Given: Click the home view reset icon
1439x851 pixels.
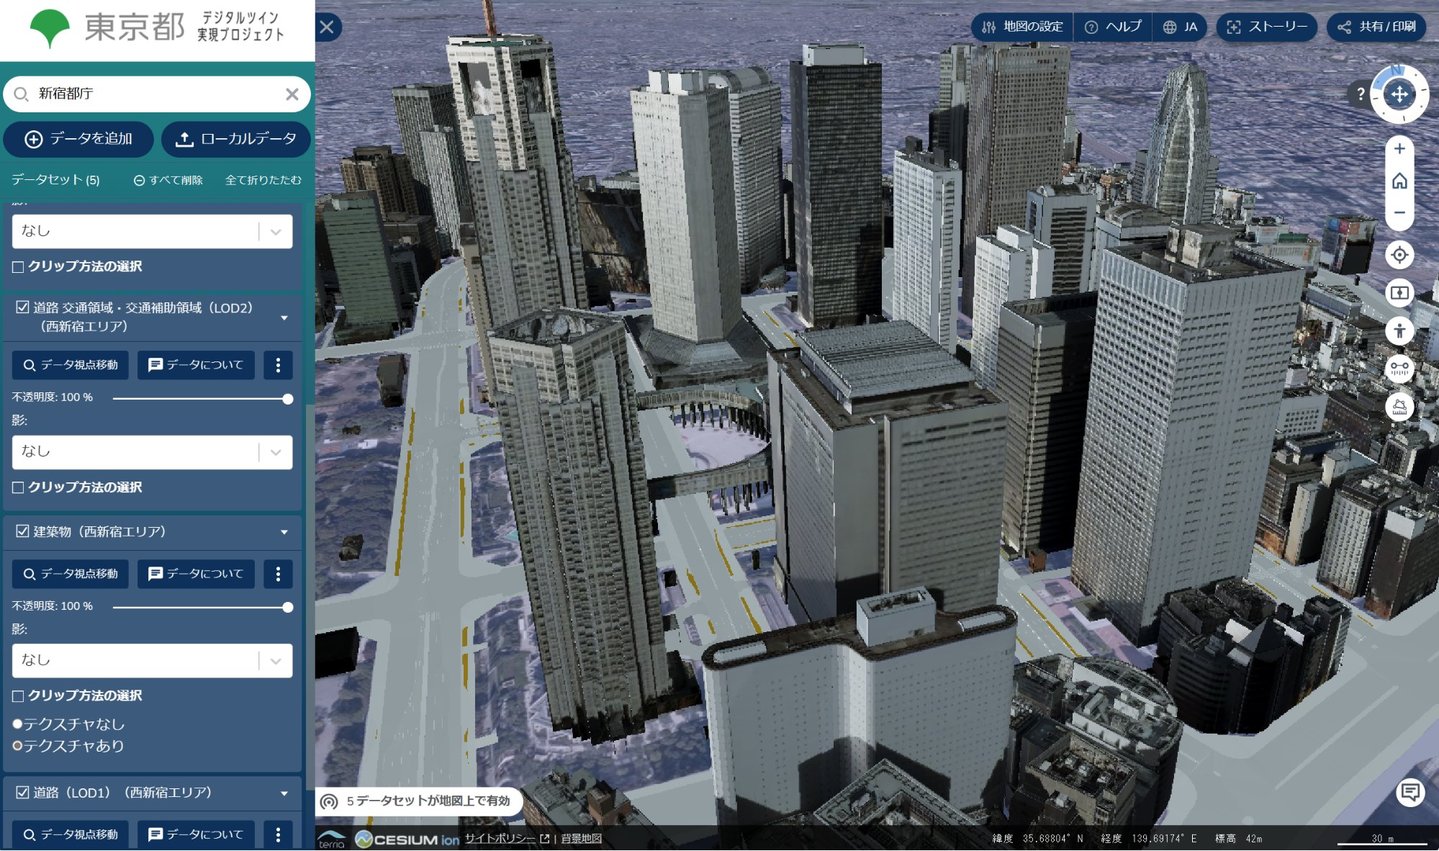Looking at the screenshot, I should click(x=1399, y=181).
